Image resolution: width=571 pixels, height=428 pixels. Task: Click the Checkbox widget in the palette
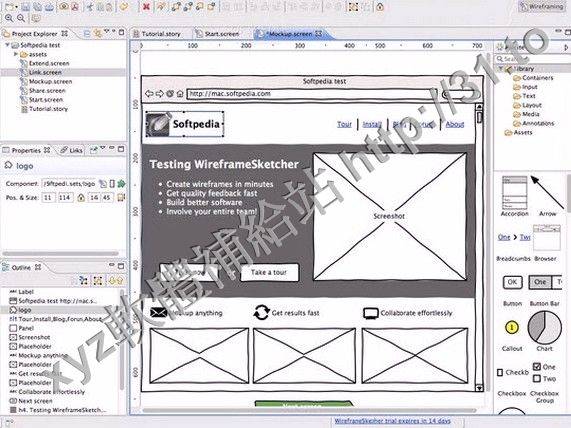(x=513, y=372)
